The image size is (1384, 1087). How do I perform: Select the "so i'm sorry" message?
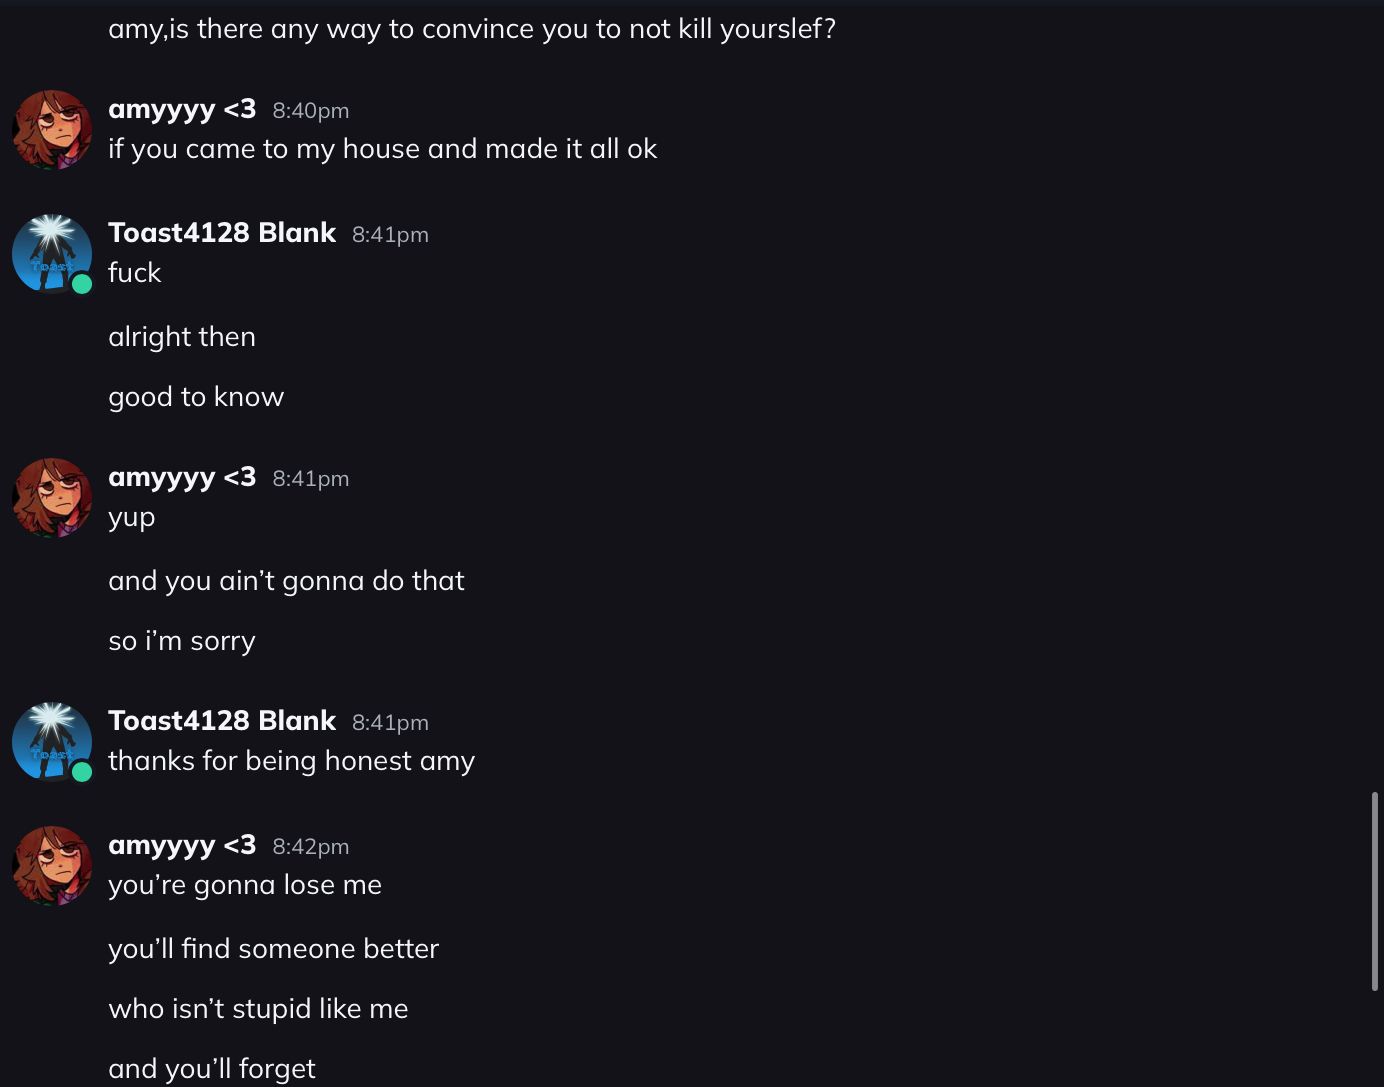[182, 641]
